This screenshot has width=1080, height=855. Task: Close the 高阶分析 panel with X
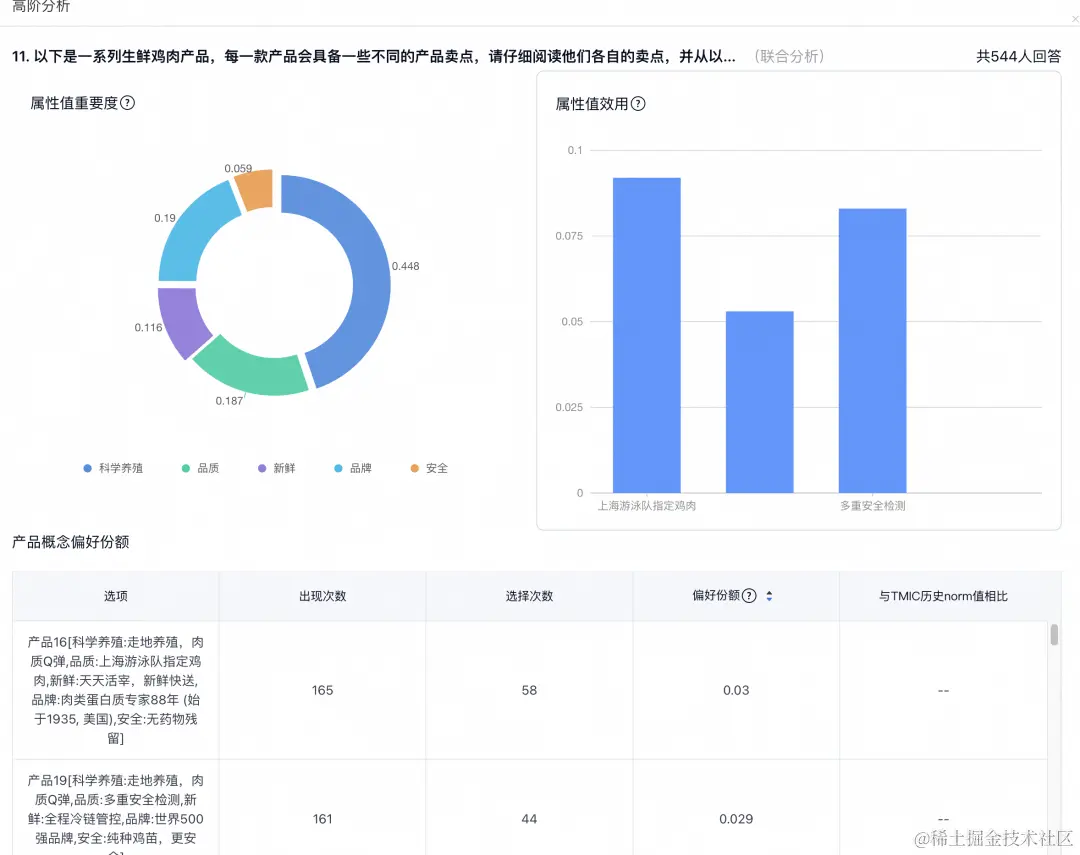tap(1074, 19)
